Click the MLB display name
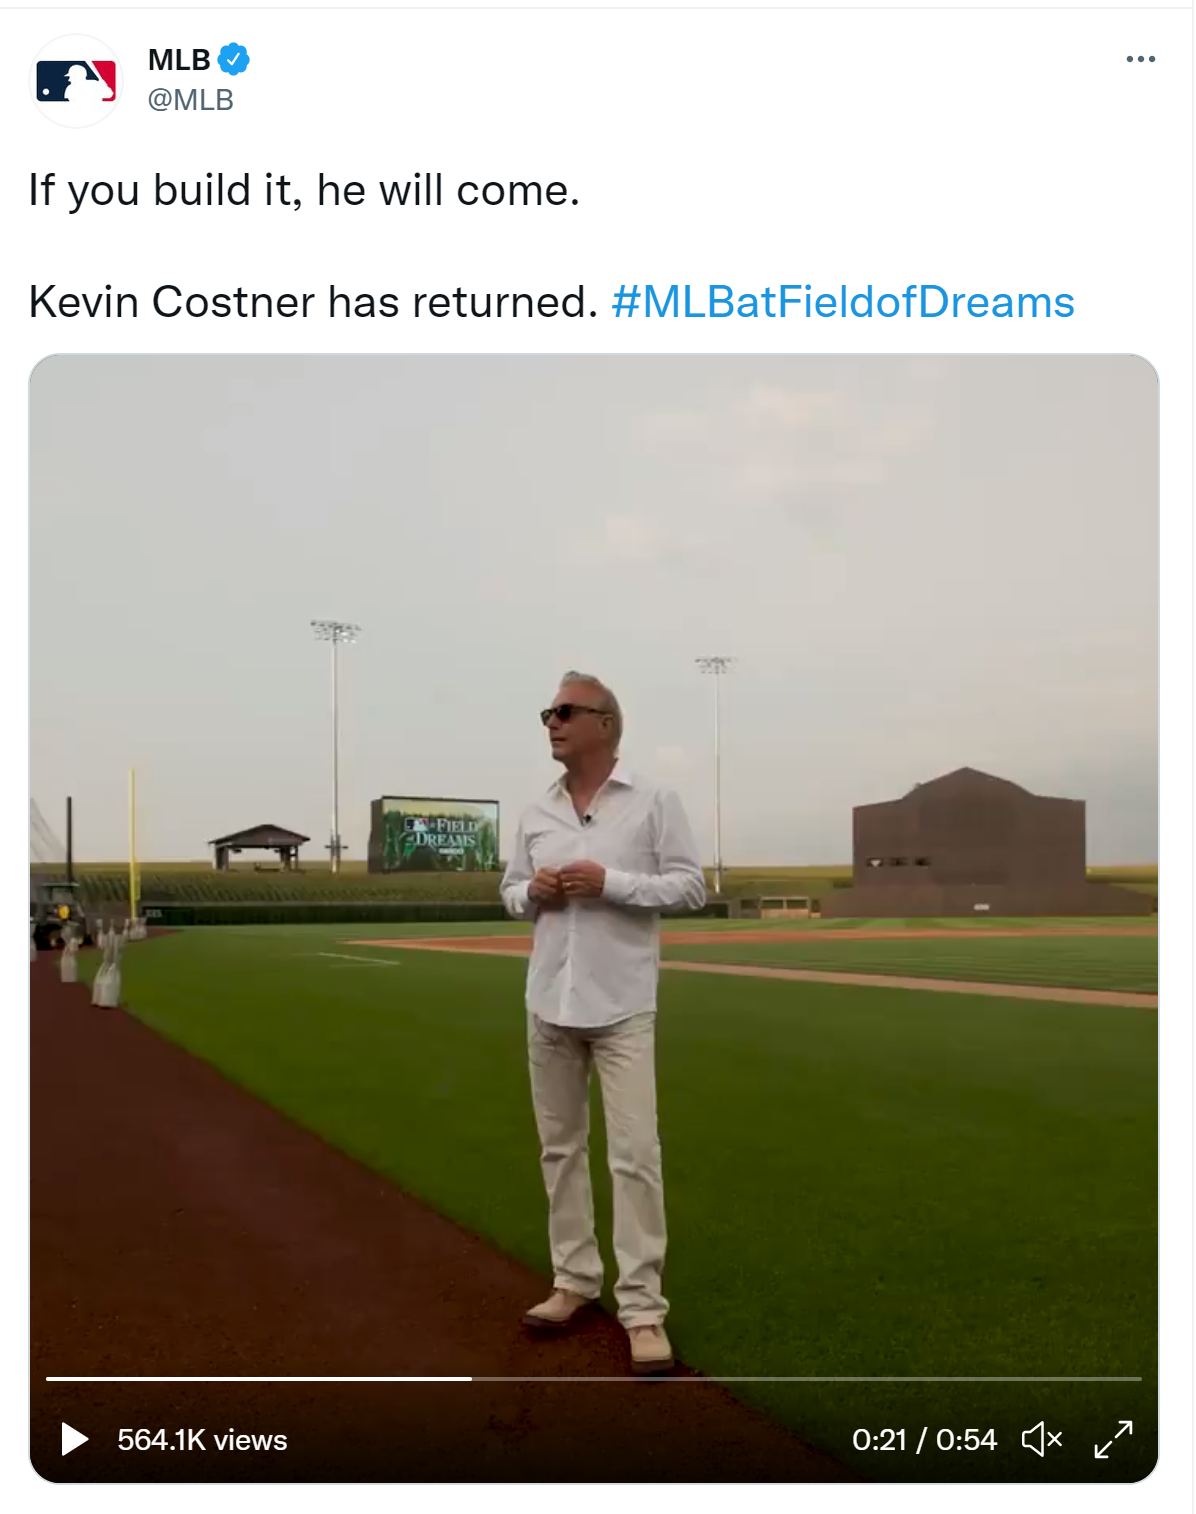The image size is (1196, 1514). (x=179, y=60)
